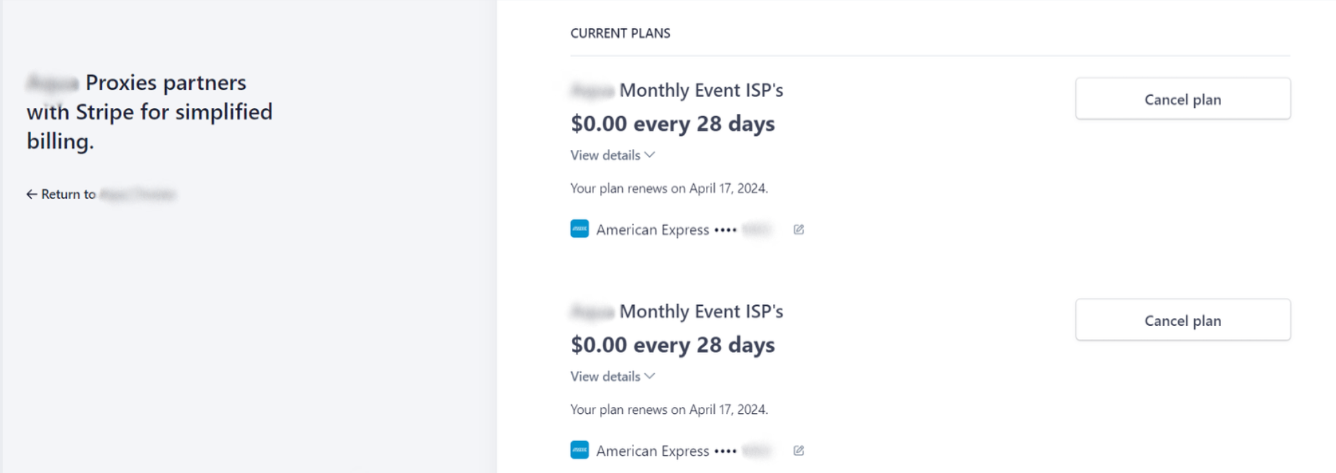The image size is (1336, 473).
Task: Click the Proxies partners with Stripe heading
Action: pos(150,112)
